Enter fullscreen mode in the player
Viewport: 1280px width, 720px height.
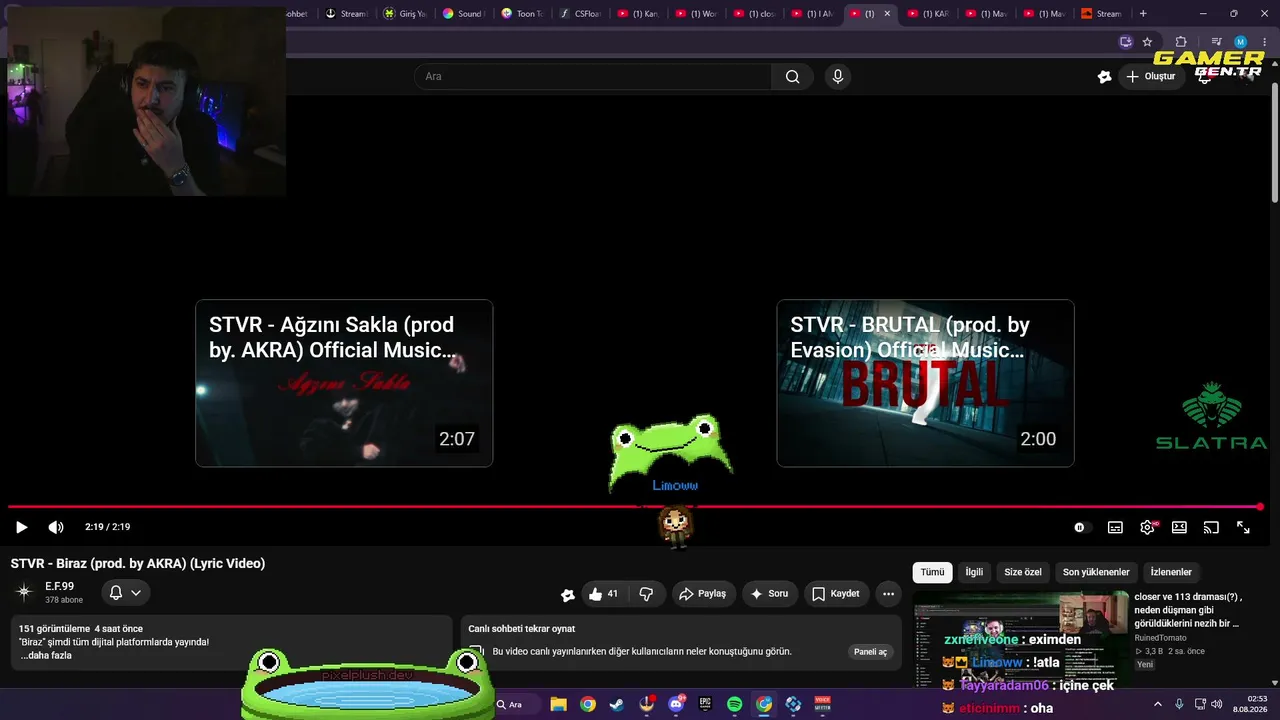tap(1243, 527)
